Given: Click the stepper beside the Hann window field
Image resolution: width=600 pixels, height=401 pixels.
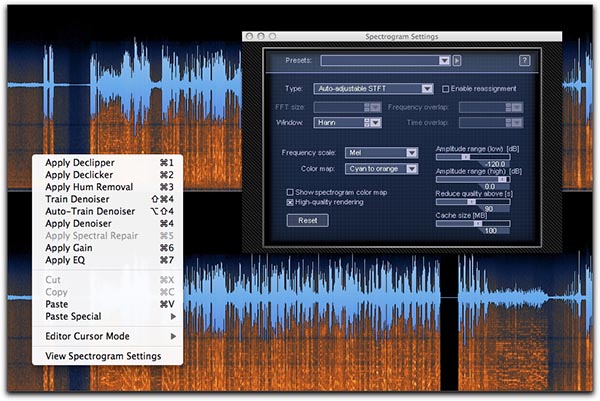Looking at the screenshot, I should pyautogui.click(x=367, y=122).
